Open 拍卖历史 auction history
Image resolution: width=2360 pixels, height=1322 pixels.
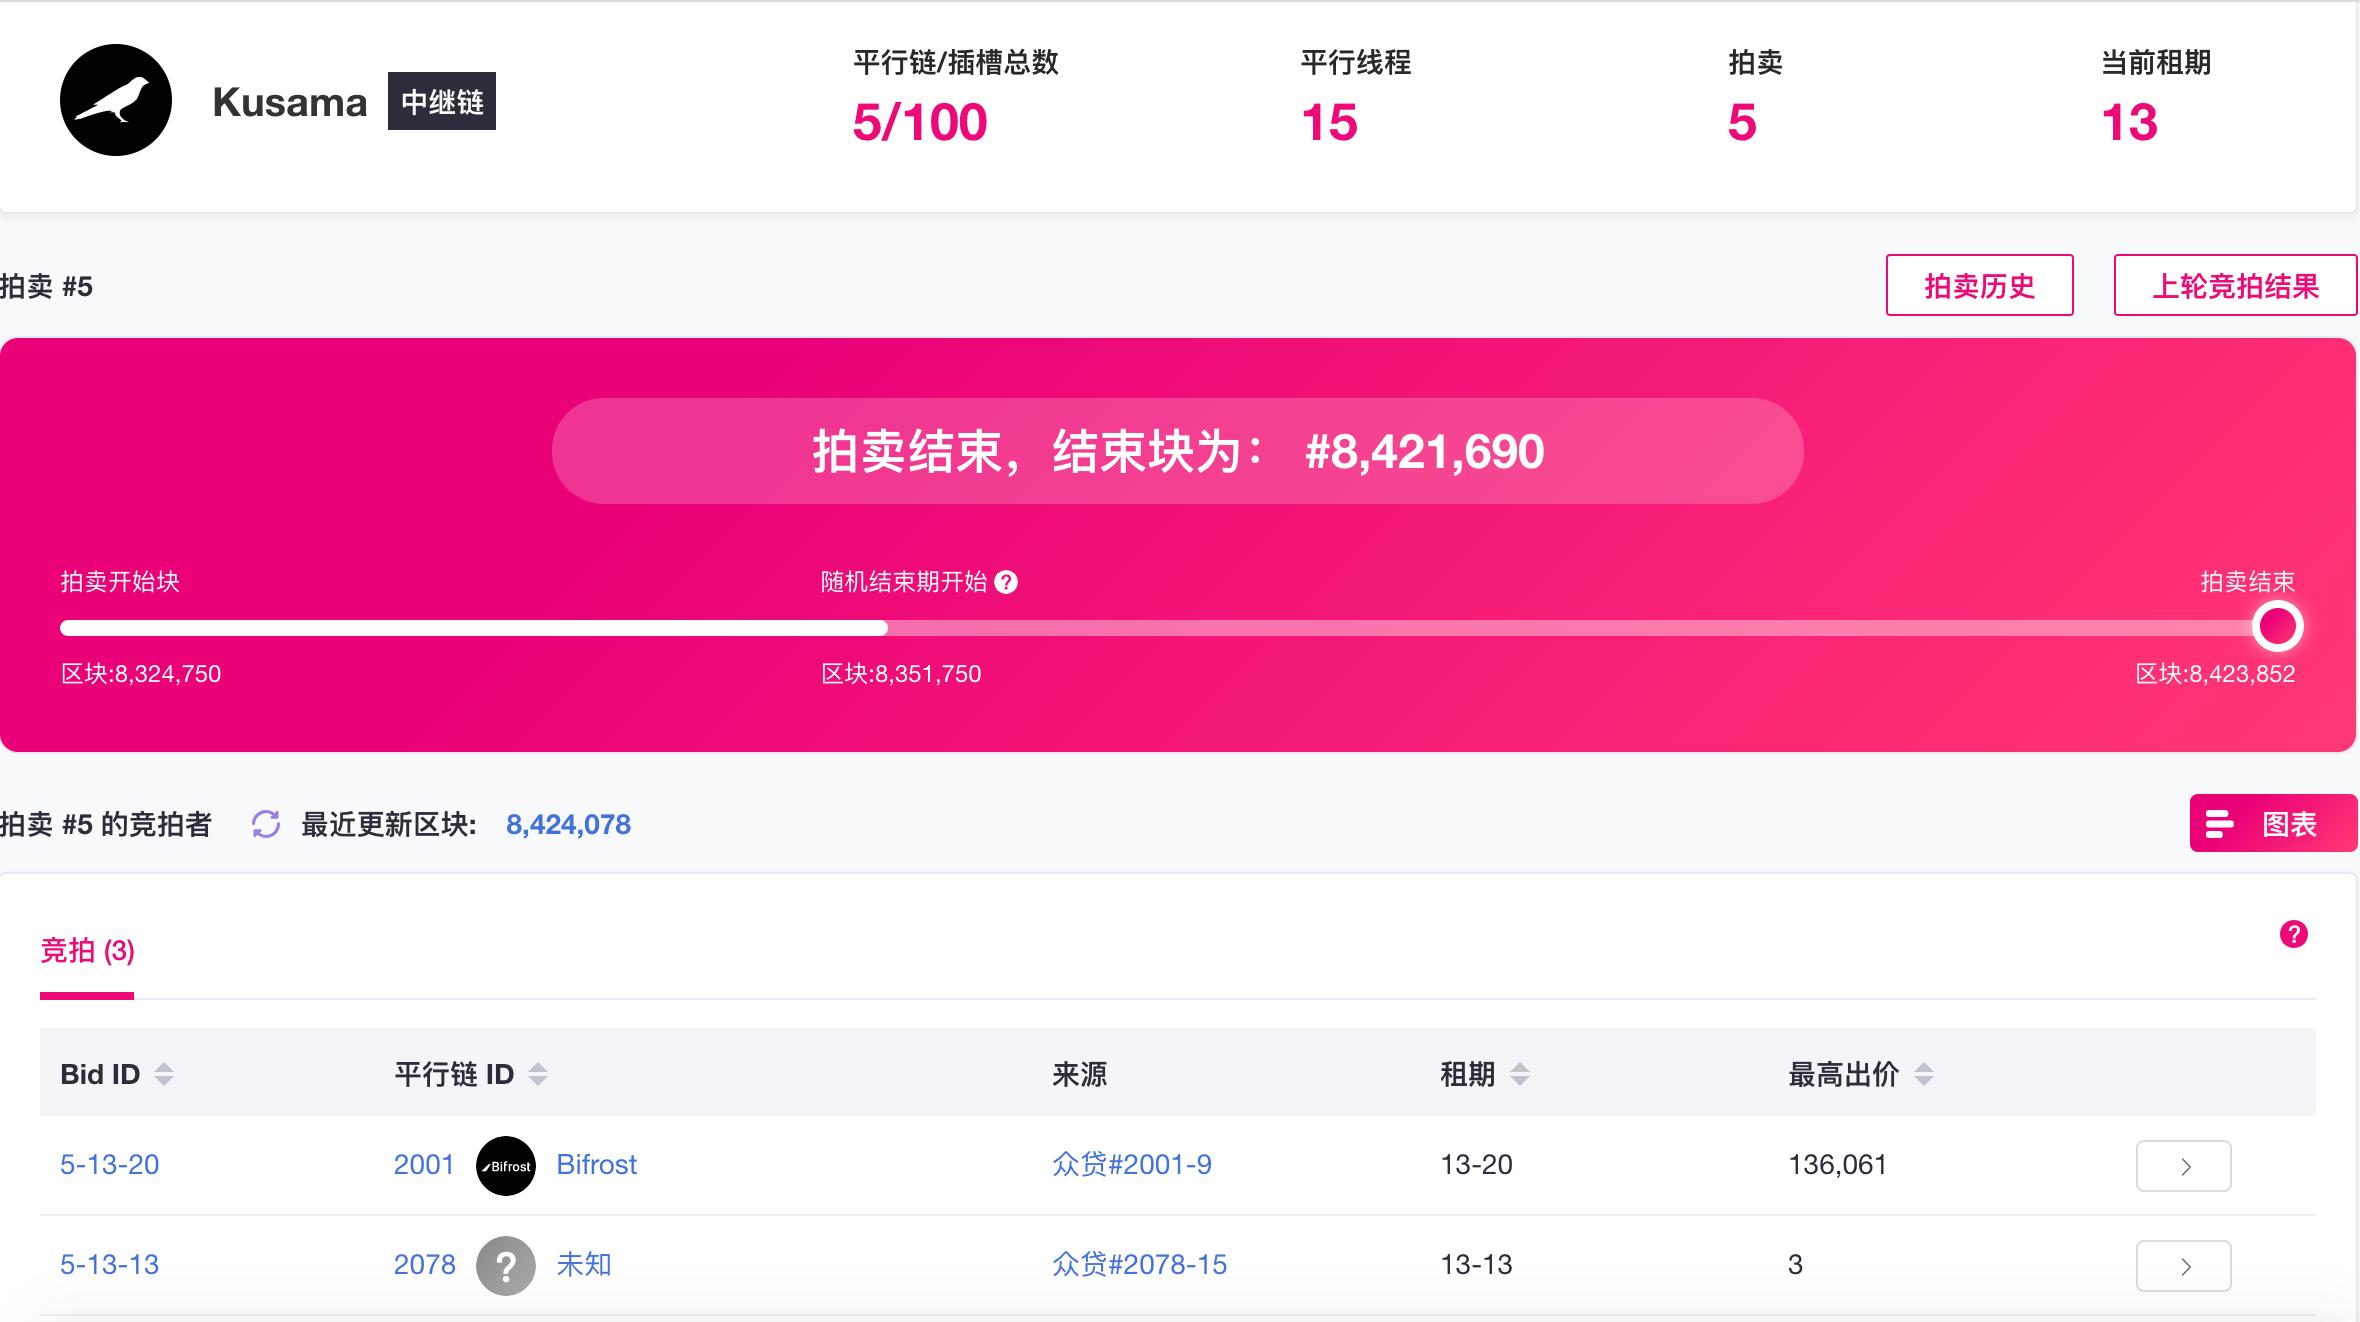click(1980, 284)
